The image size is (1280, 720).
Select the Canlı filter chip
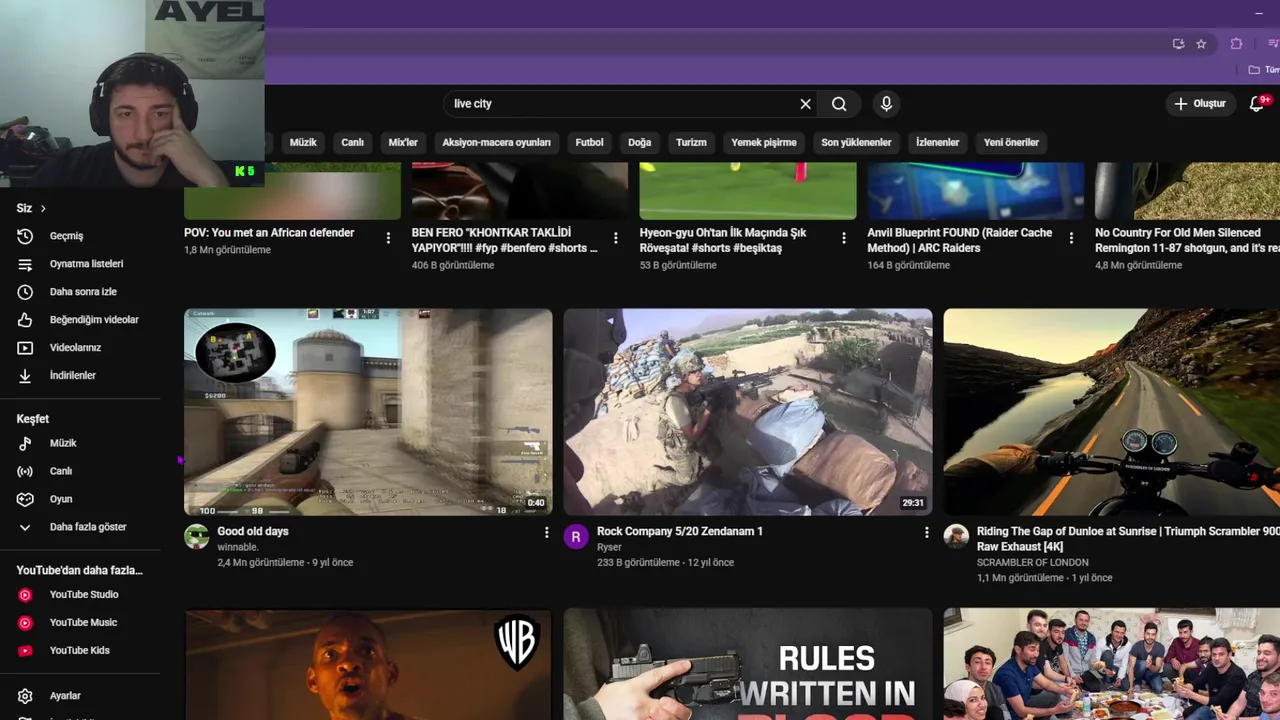(x=353, y=142)
